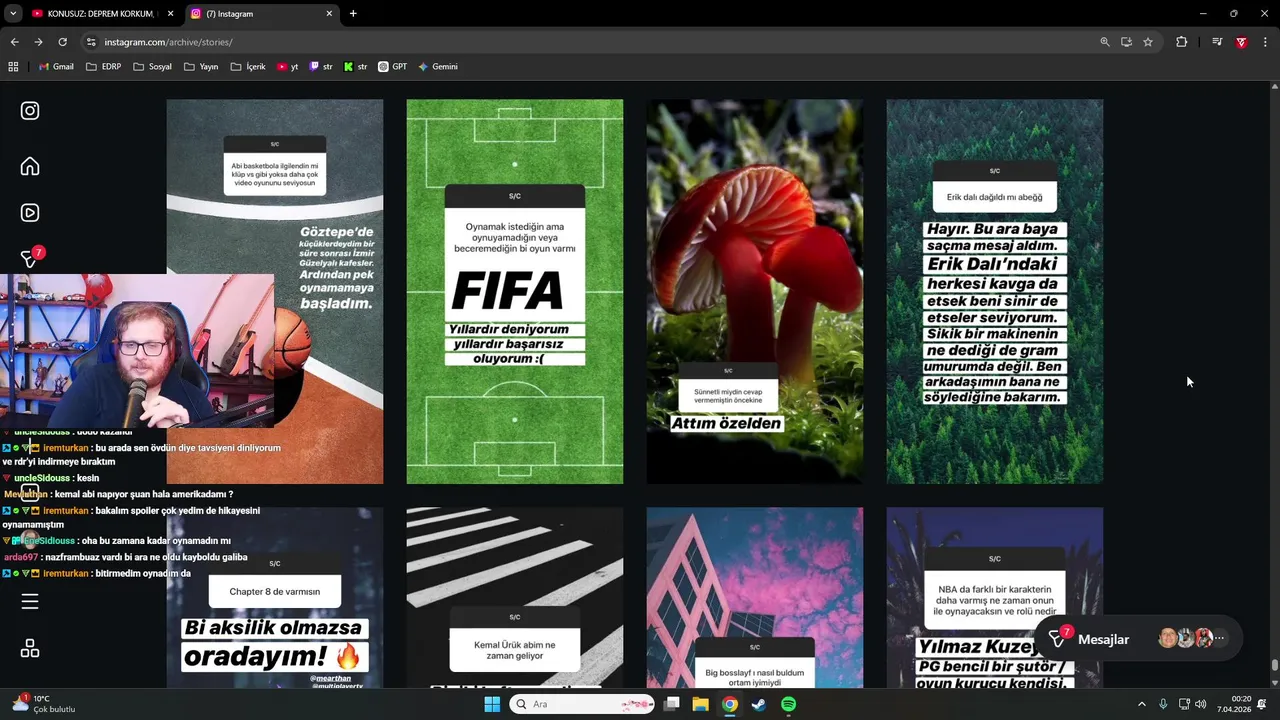Open the red mushroom story thumbnail
The width and height of the screenshot is (1280, 720).
tap(755, 291)
